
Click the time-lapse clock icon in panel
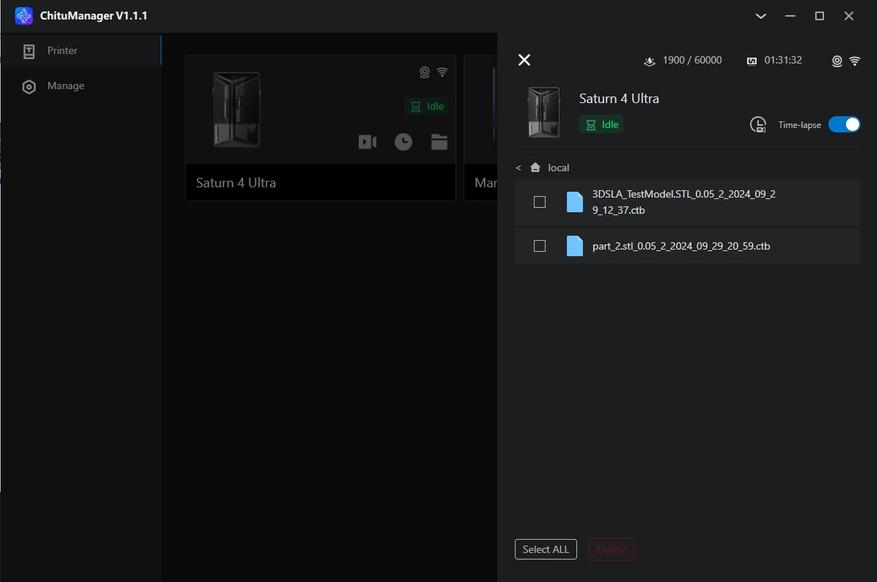pos(758,125)
